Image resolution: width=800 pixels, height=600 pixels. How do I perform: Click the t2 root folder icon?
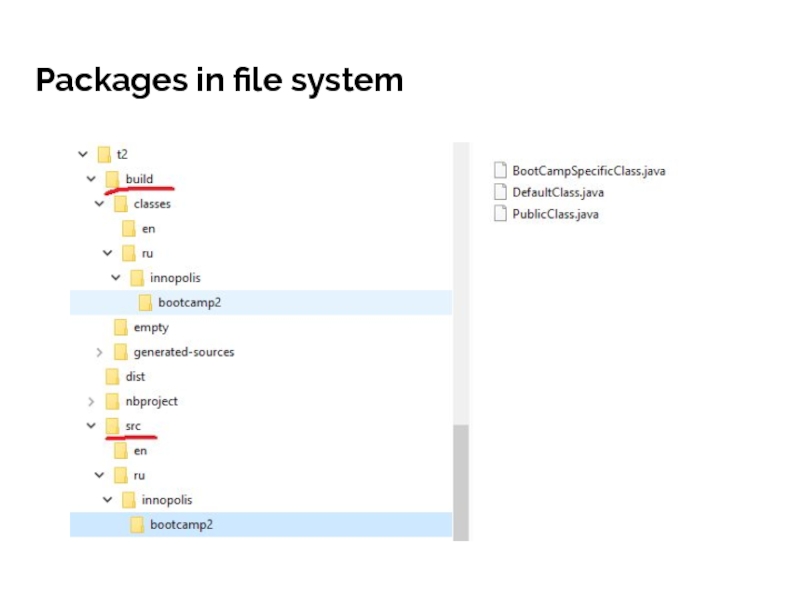104,154
